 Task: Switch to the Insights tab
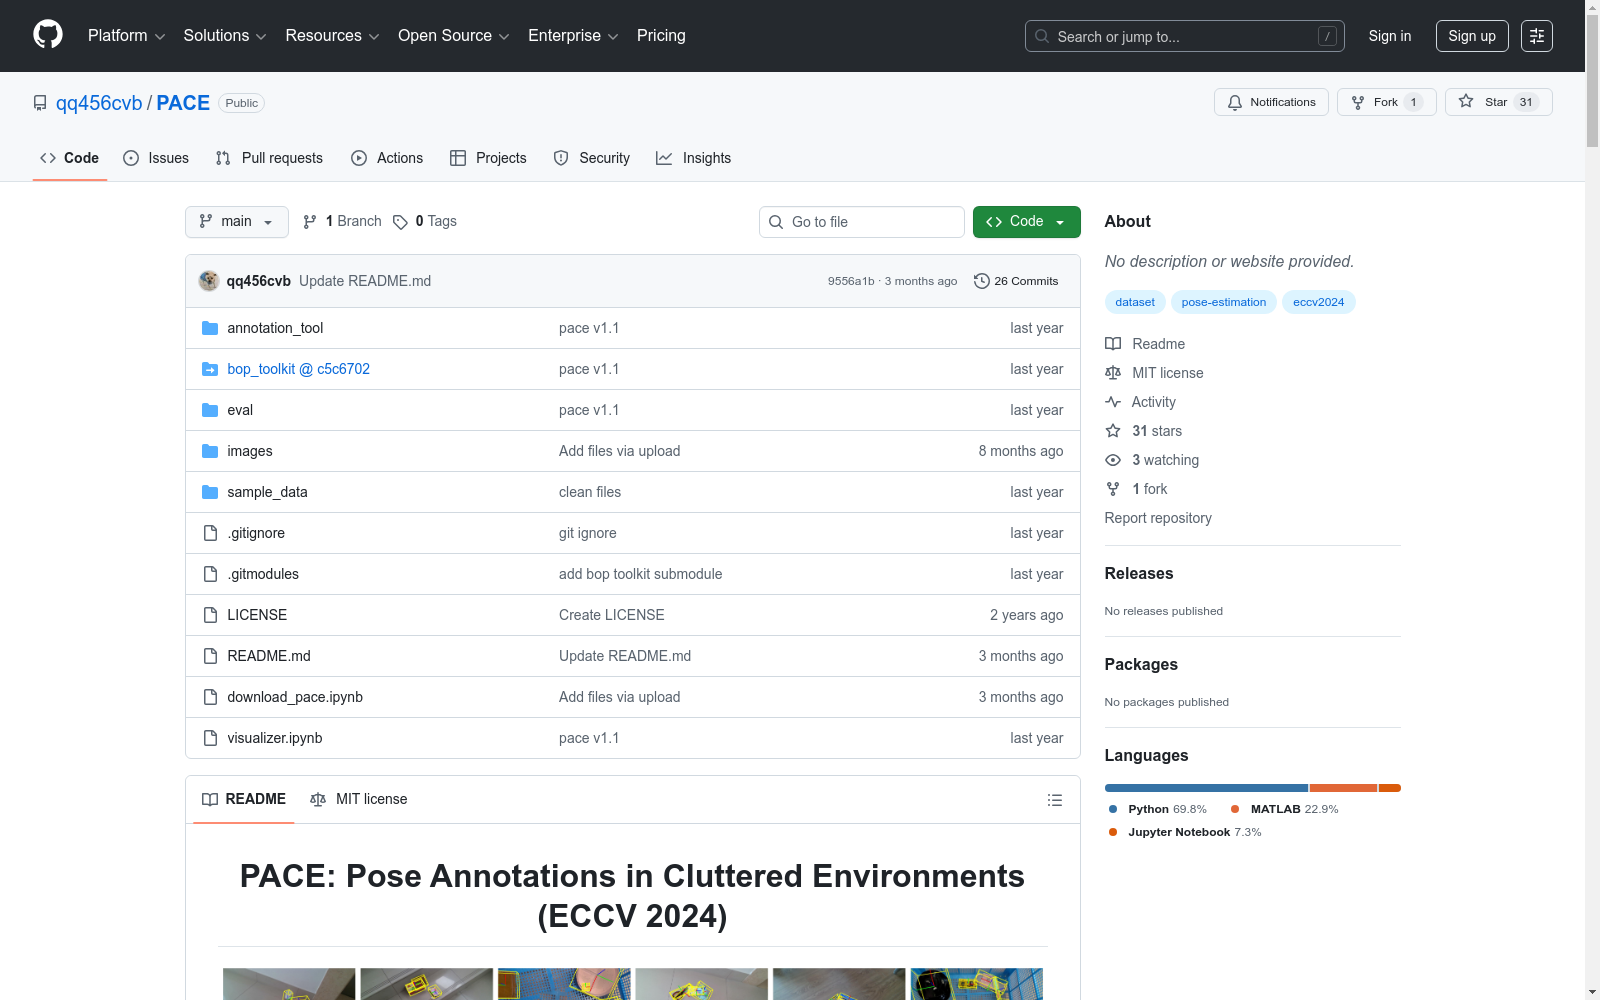tap(694, 158)
